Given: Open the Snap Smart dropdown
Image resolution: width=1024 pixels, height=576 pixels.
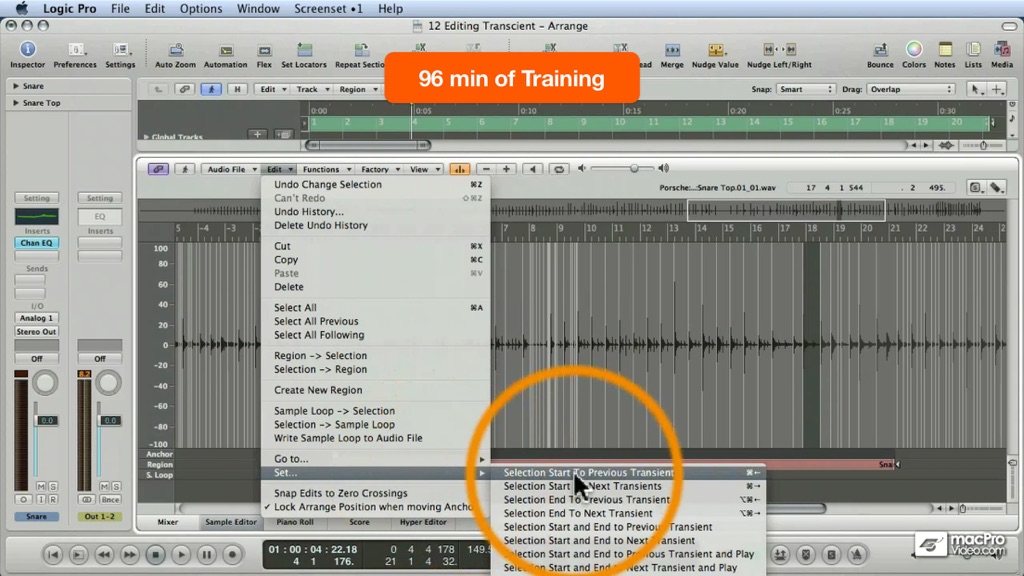Looking at the screenshot, I should click(x=805, y=89).
